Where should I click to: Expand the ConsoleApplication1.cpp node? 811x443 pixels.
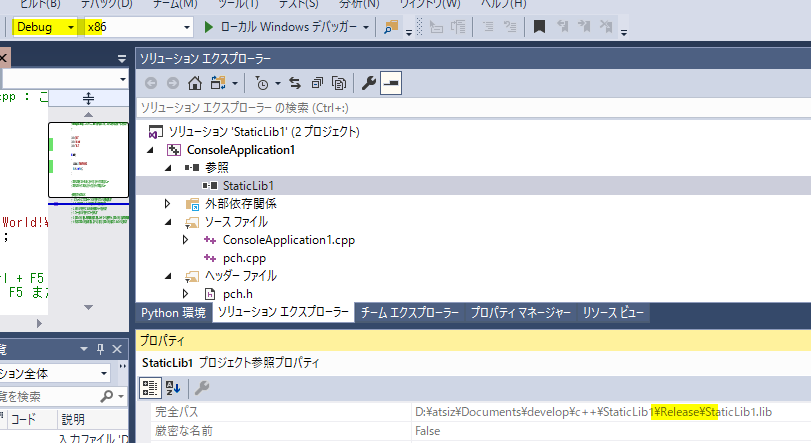pyautogui.click(x=185, y=240)
